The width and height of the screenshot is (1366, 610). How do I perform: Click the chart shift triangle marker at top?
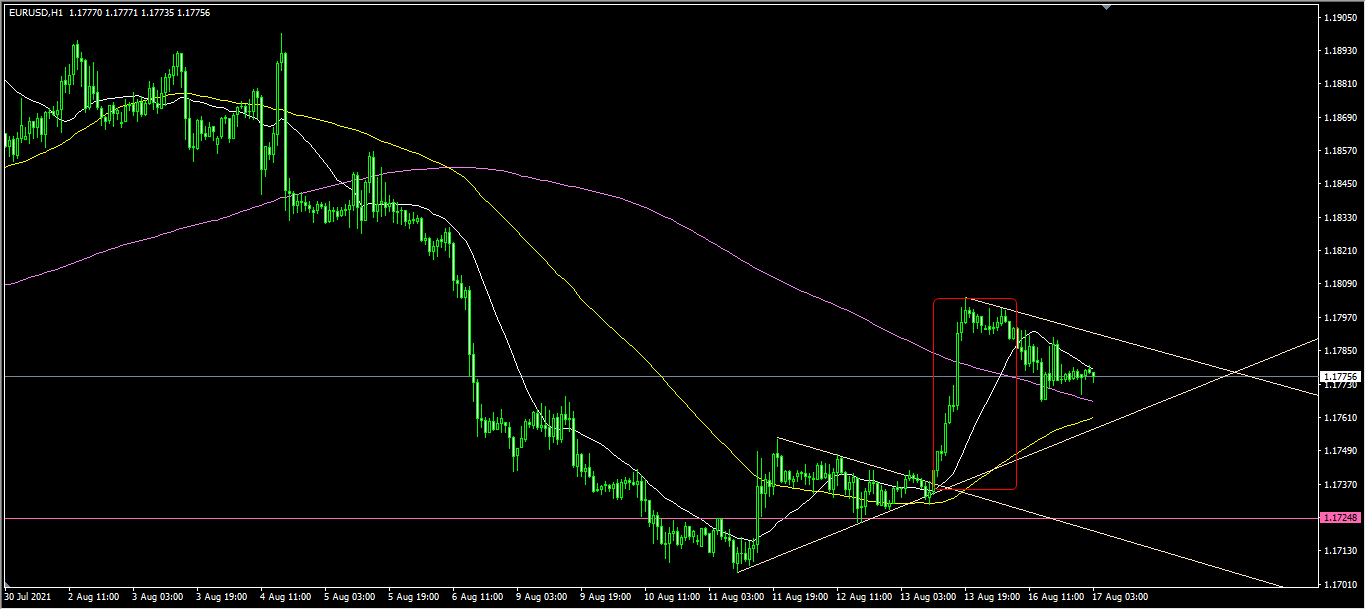[1106, 6]
